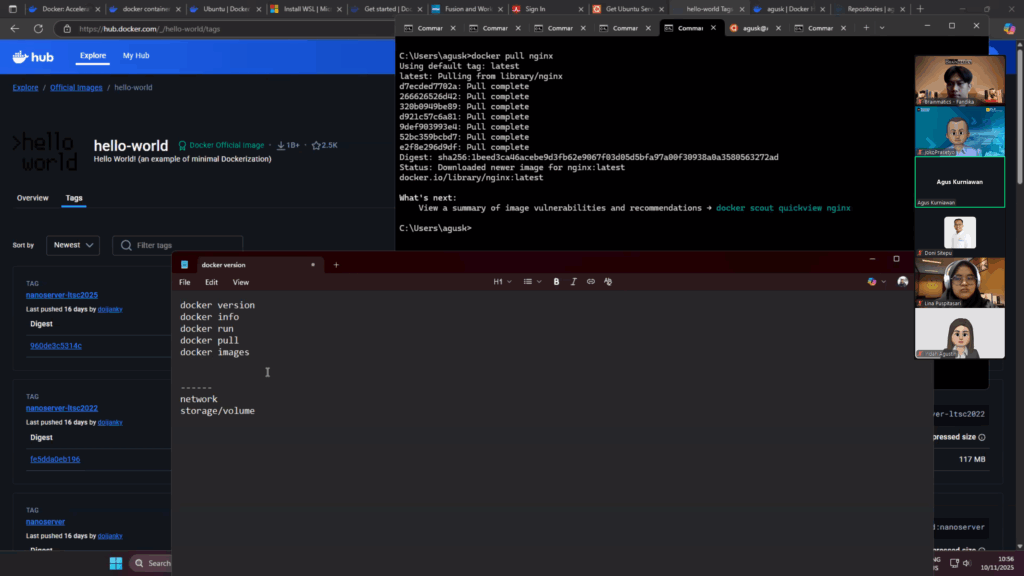Click the insert link icon in Notepad
Viewport: 1024px width, 576px height.
click(590, 282)
